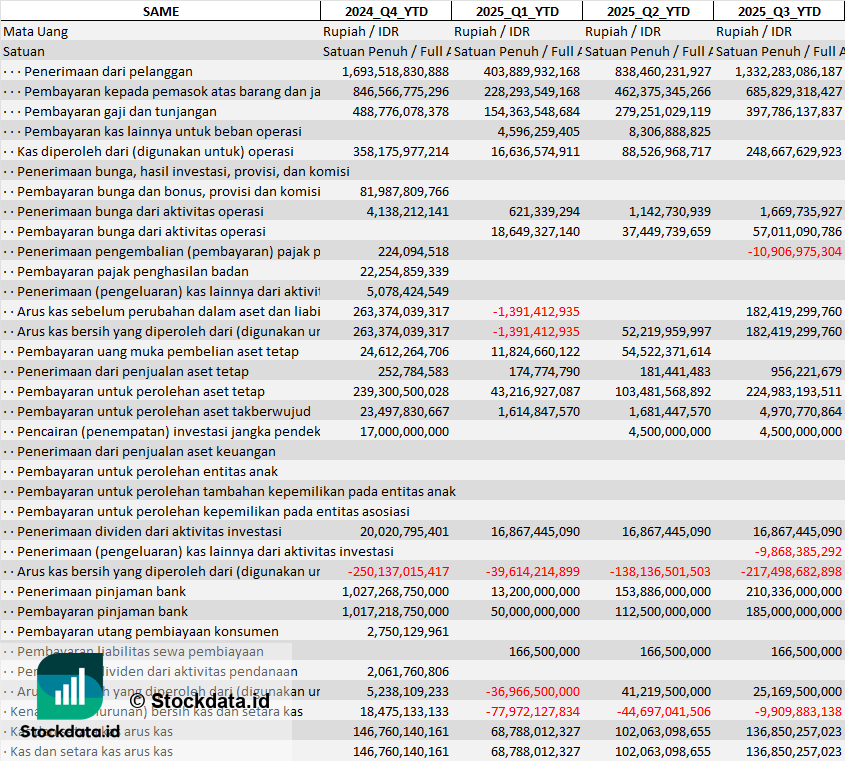Select the 2025_Q2_YTD column header
845x761 pixels.
pos(647,11)
